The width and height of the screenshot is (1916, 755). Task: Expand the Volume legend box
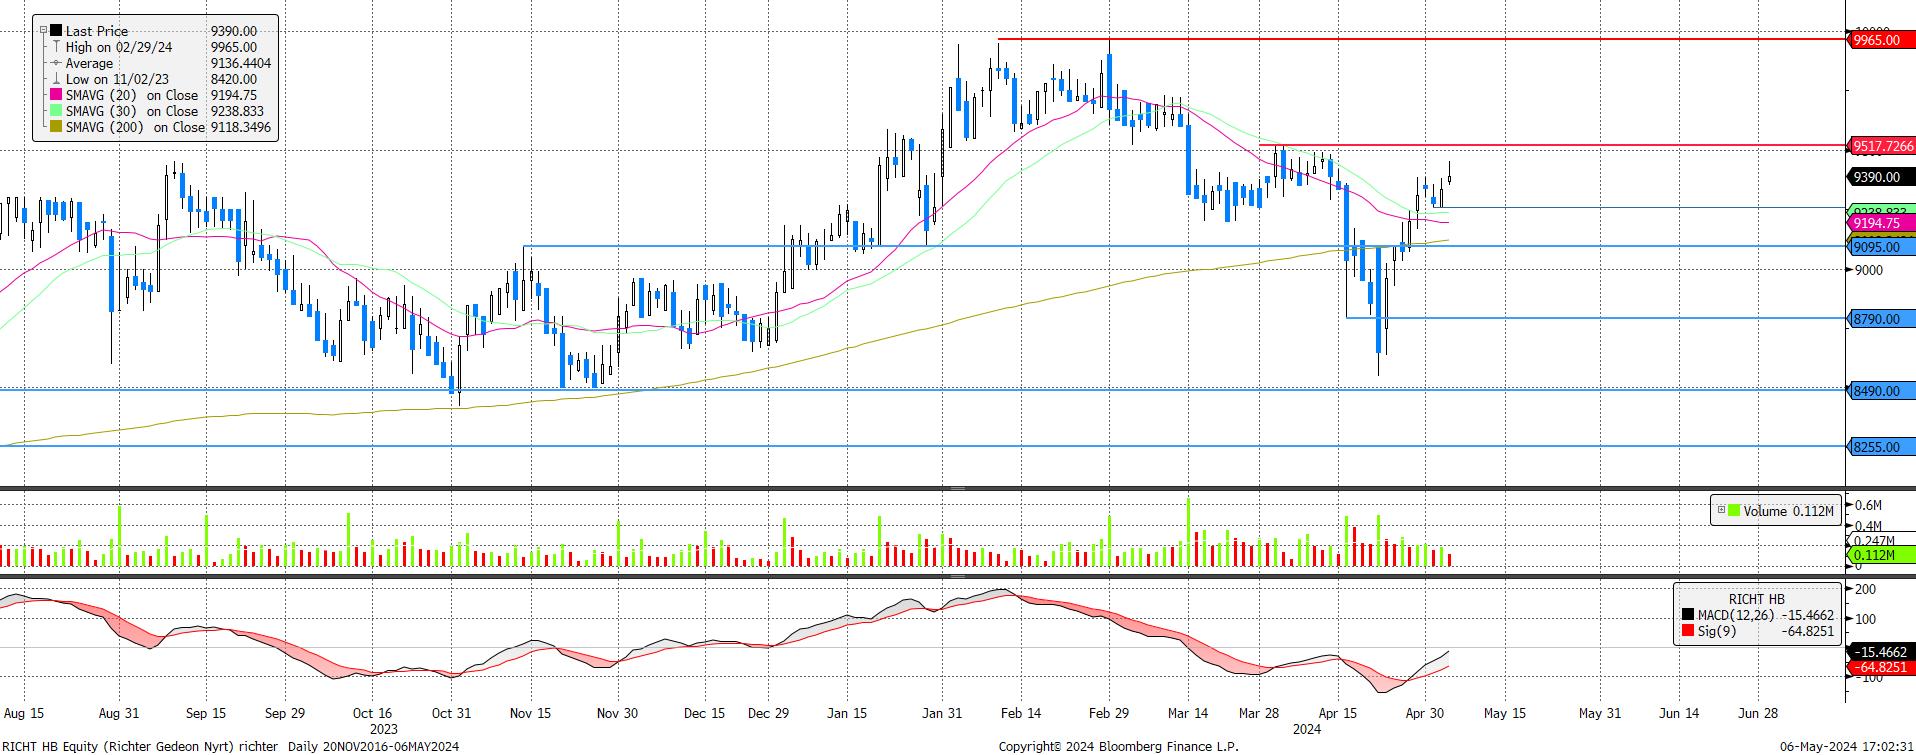(x=1721, y=510)
